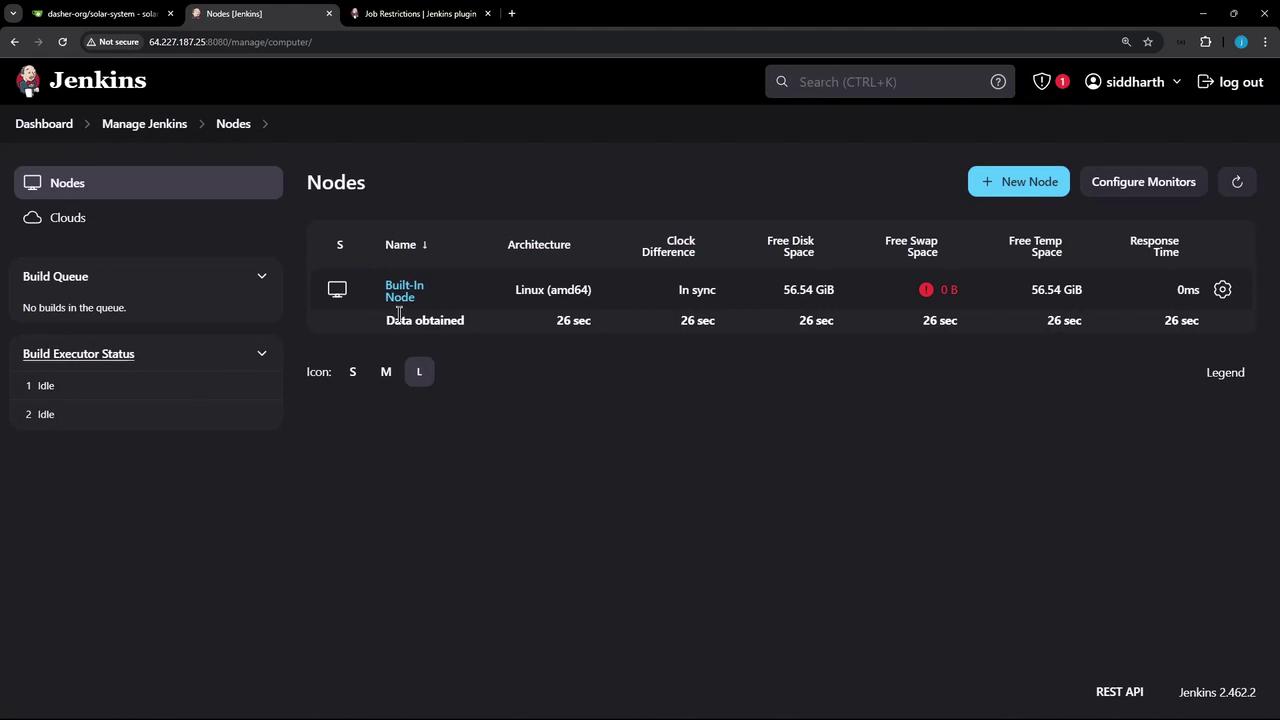
Task: Sort by the S status column header
Action: point(340,245)
